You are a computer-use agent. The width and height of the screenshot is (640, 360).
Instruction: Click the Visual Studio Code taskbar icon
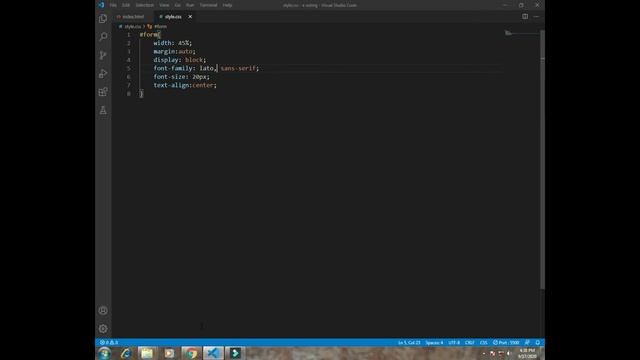213,353
